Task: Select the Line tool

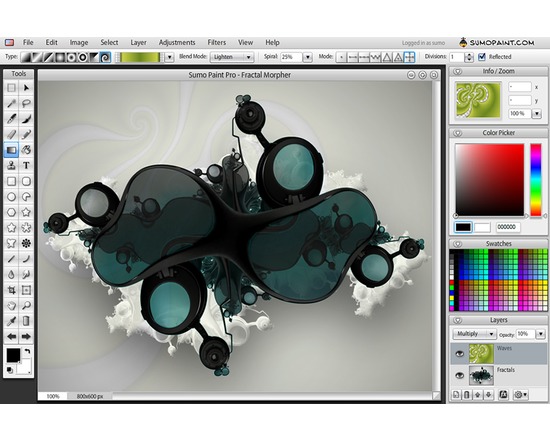Action: pyautogui.click(x=12, y=259)
